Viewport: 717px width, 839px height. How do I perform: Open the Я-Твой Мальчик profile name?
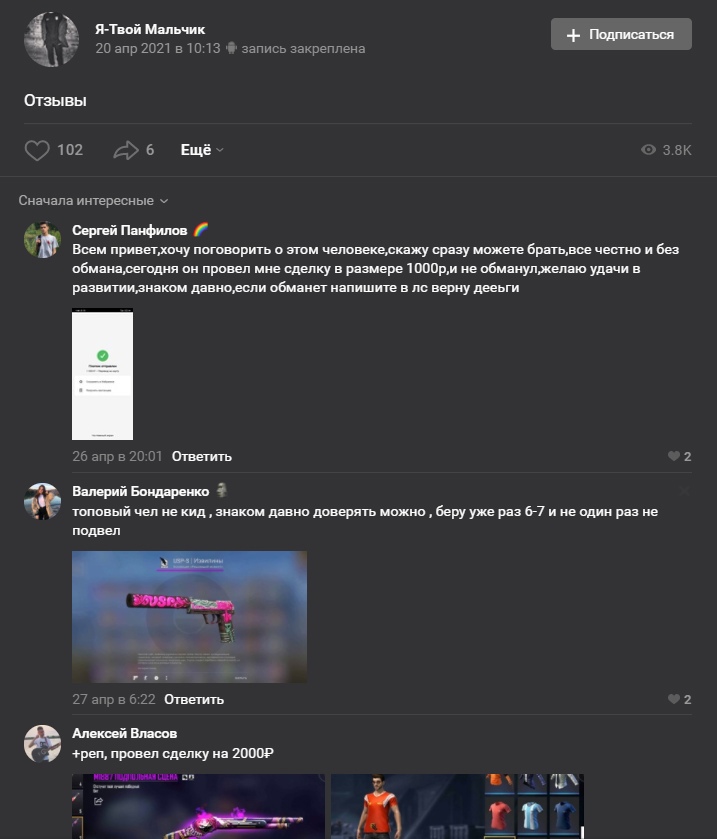(x=150, y=29)
